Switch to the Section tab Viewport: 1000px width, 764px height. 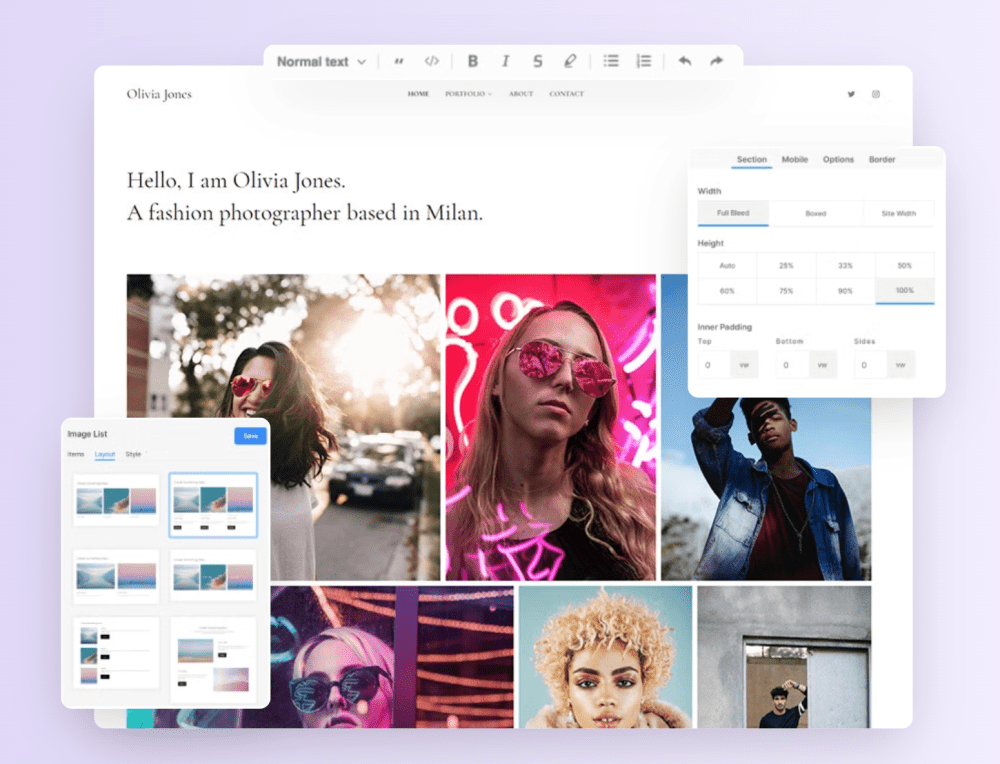tap(751, 159)
